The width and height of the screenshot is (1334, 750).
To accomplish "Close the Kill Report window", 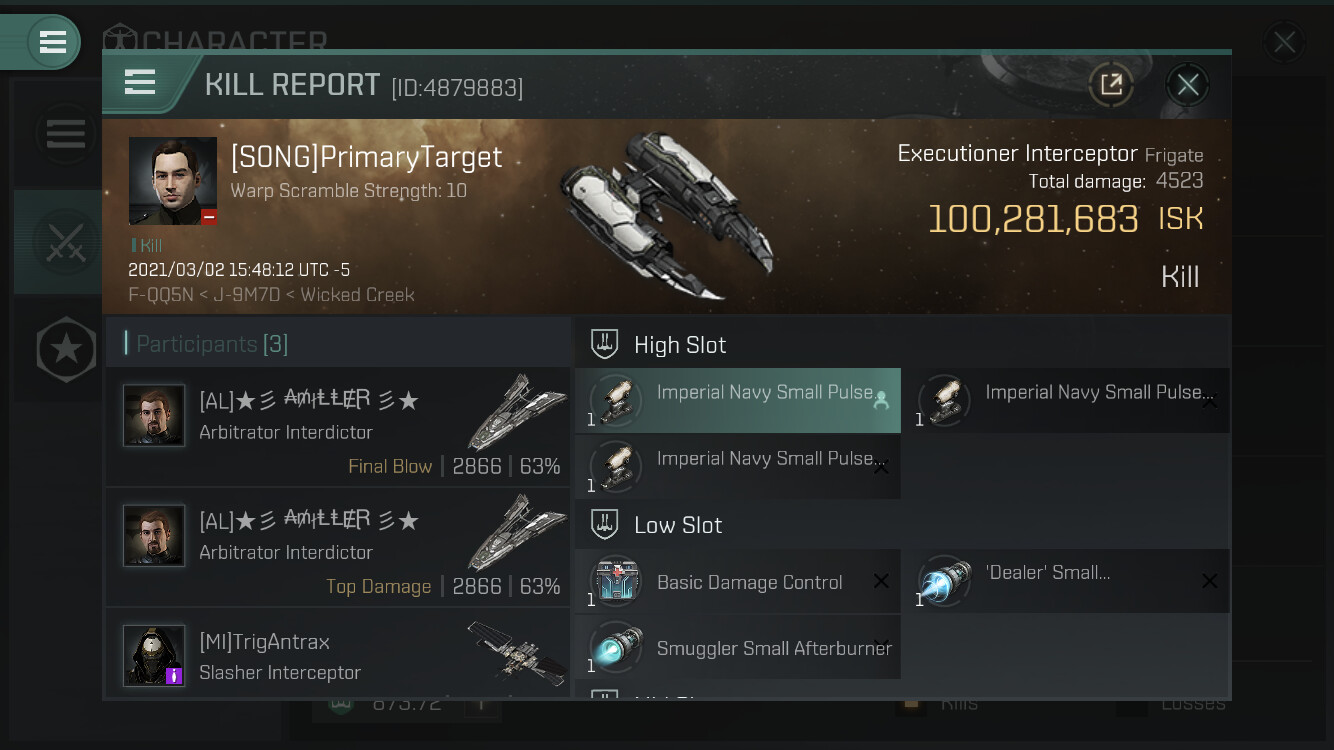I will pyautogui.click(x=1187, y=85).
